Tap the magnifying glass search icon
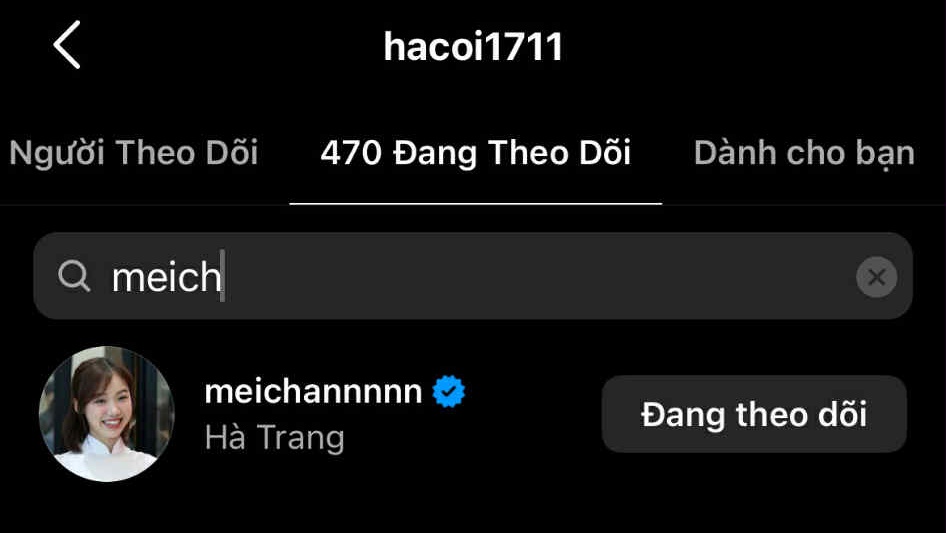Image resolution: width=946 pixels, height=533 pixels. [x=74, y=276]
